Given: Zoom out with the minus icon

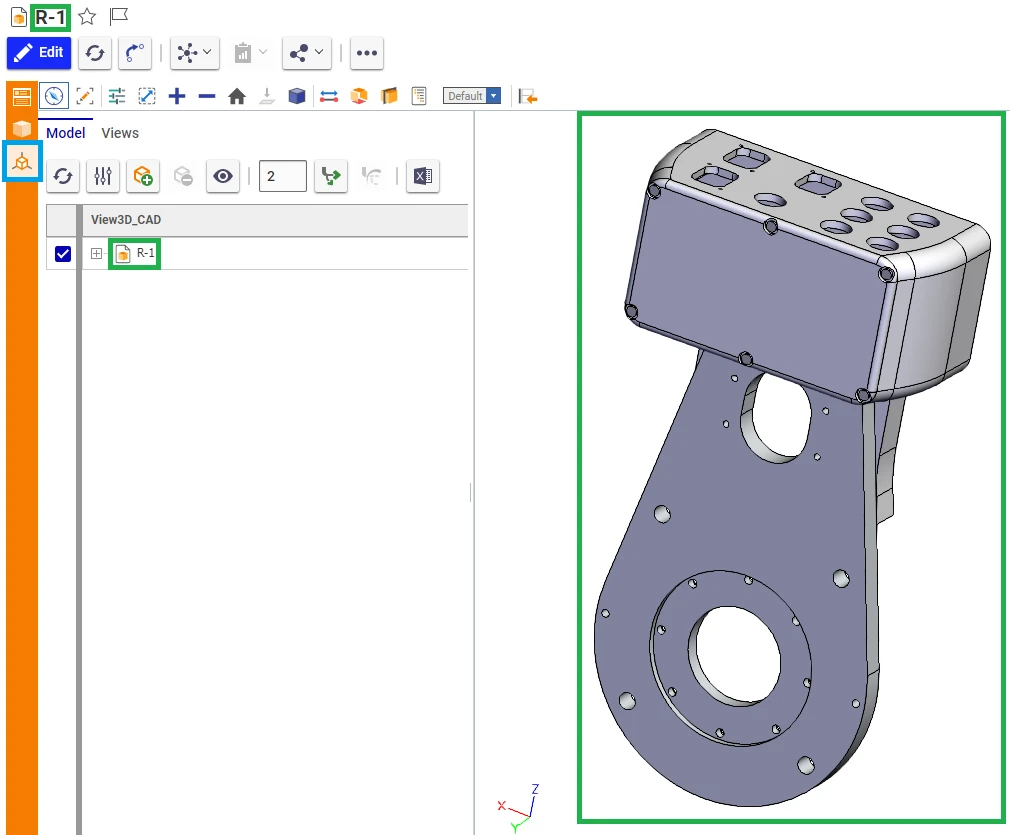Looking at the screenshot, I should tap(207, 96).
